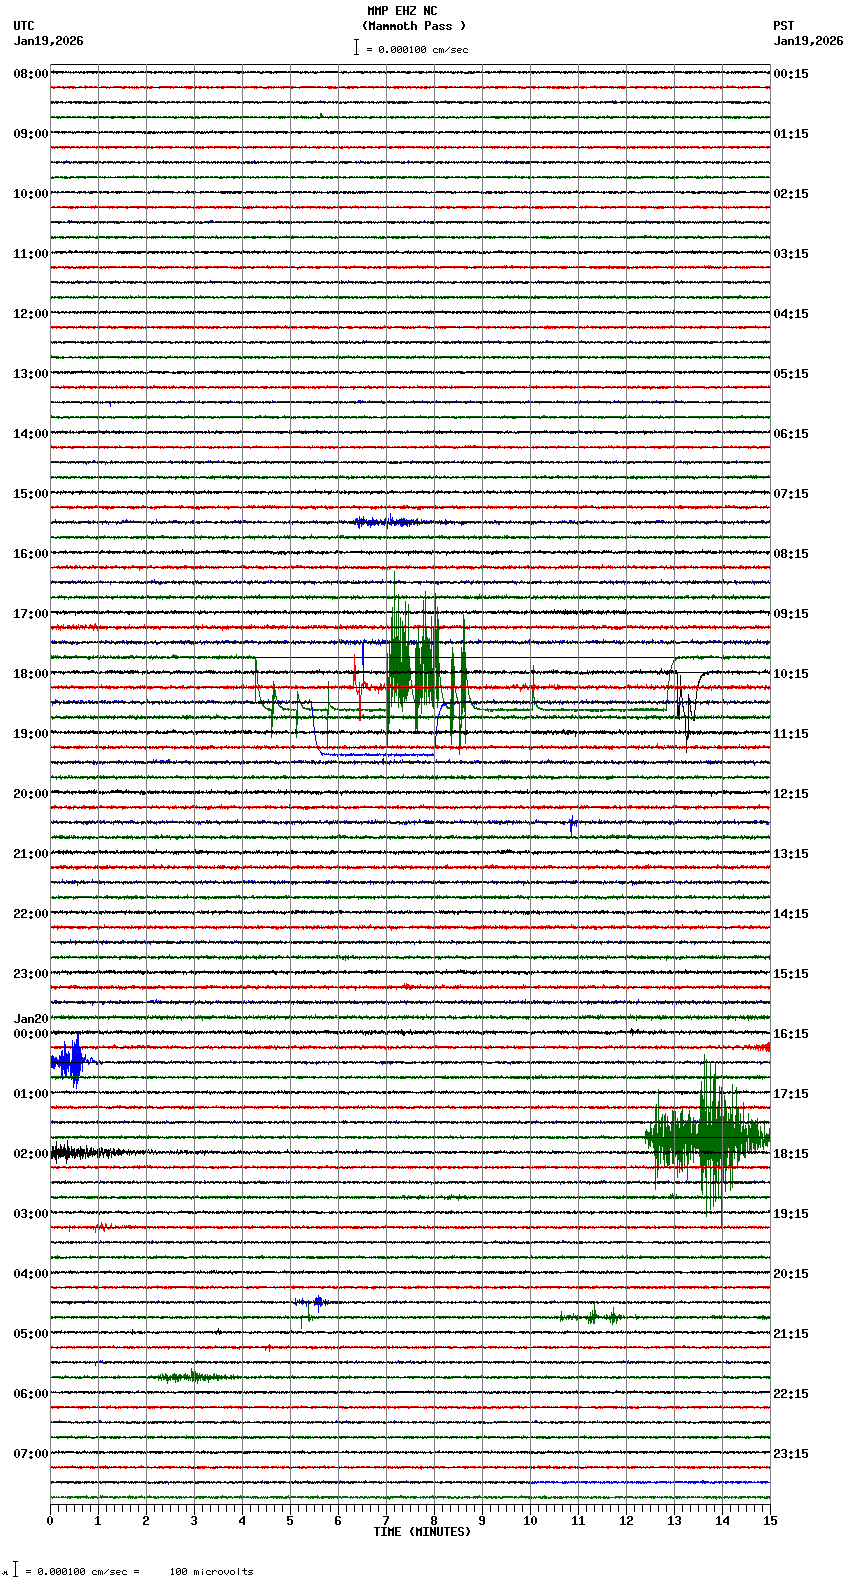This screenshot has width=850, height=1584.
Task: Click the '02:00' UTC time label
Action: point(31,1154)
